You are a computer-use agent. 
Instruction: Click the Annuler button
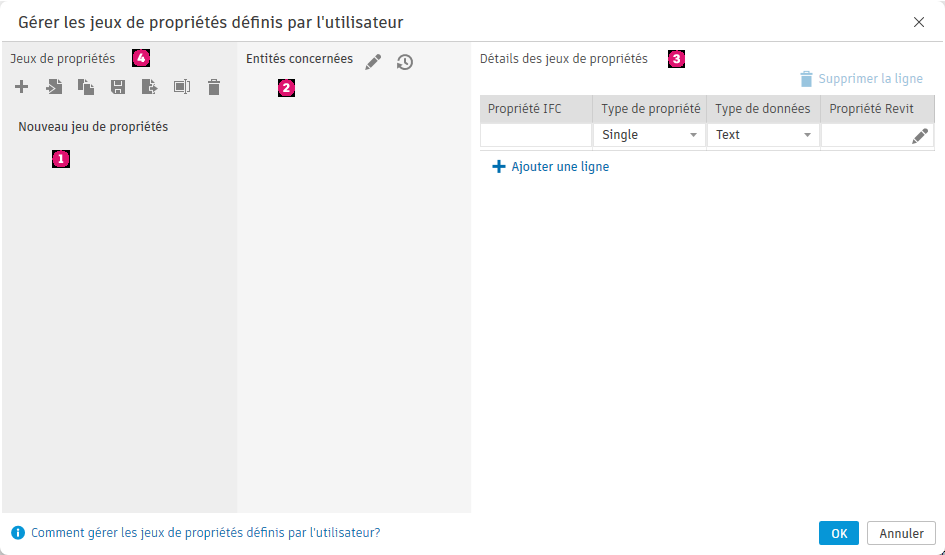point(901,533)
